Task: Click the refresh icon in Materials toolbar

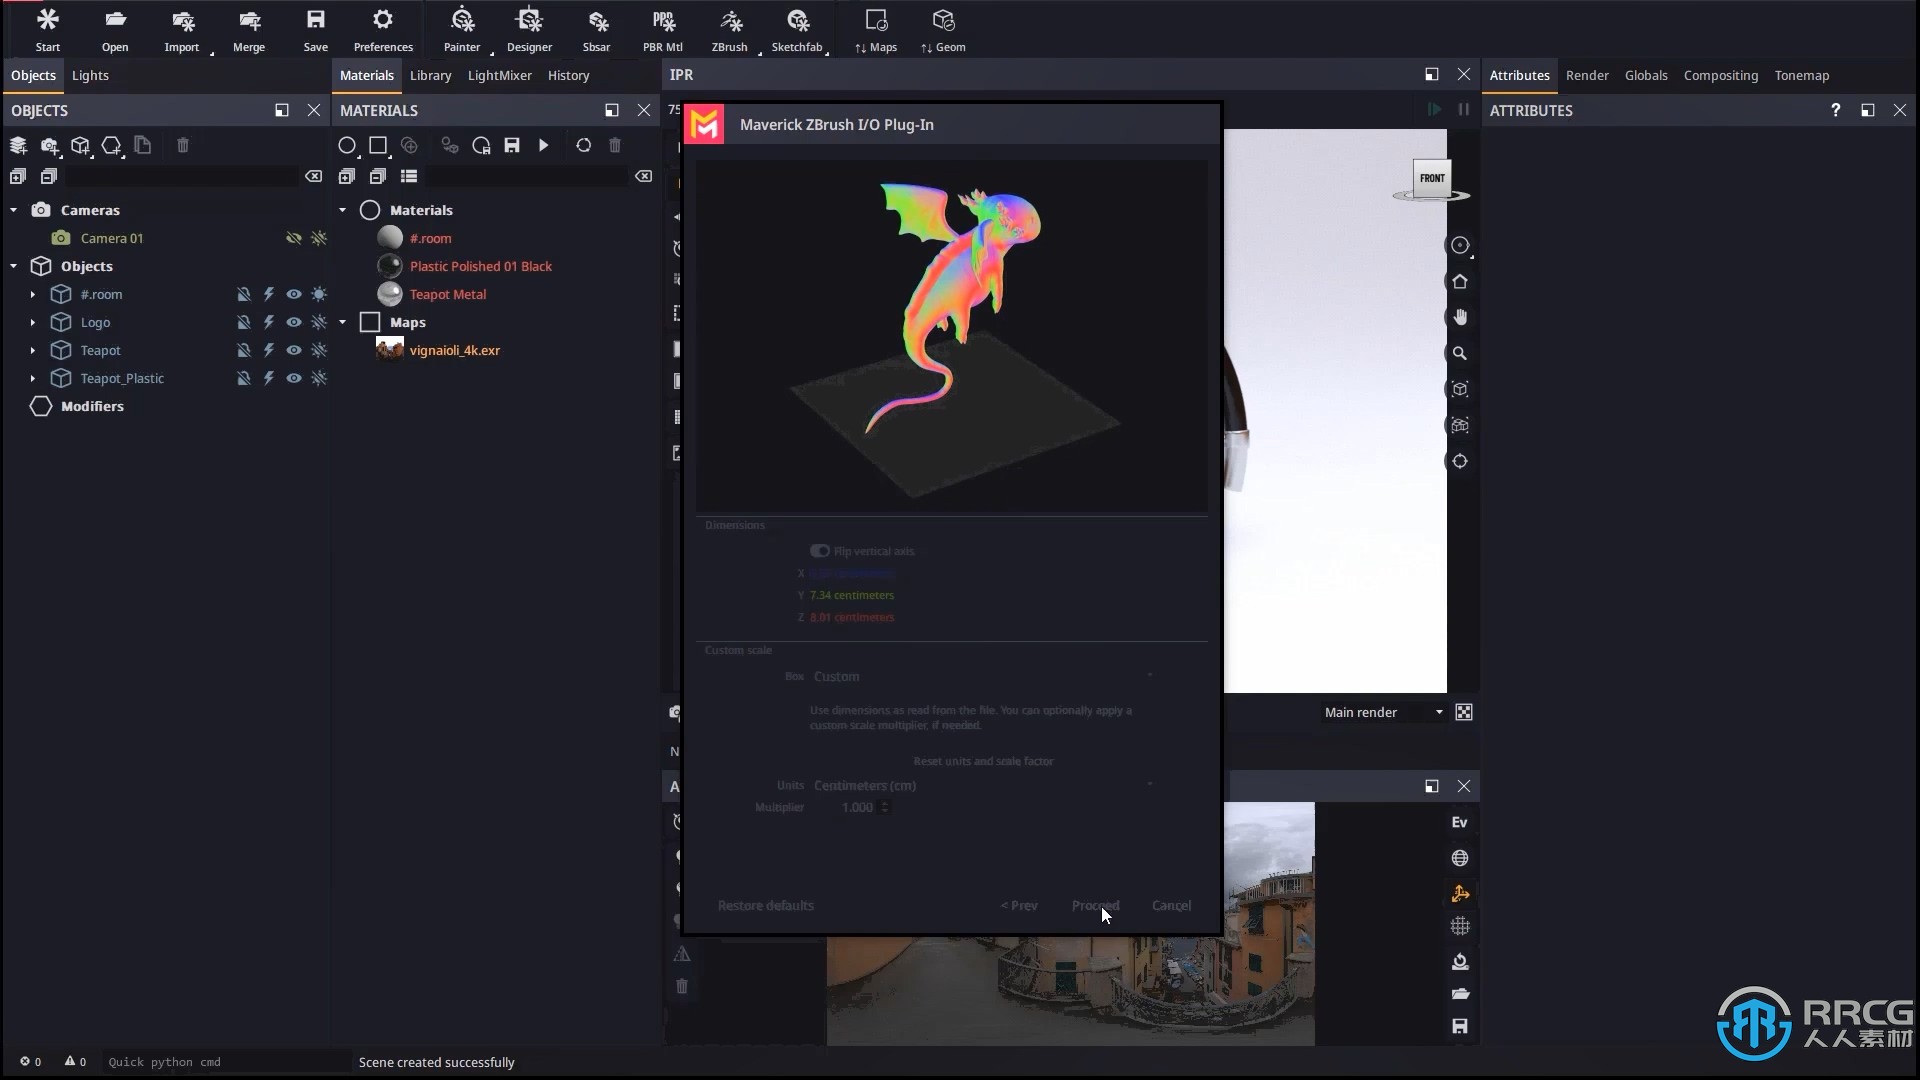Action: 584,146
